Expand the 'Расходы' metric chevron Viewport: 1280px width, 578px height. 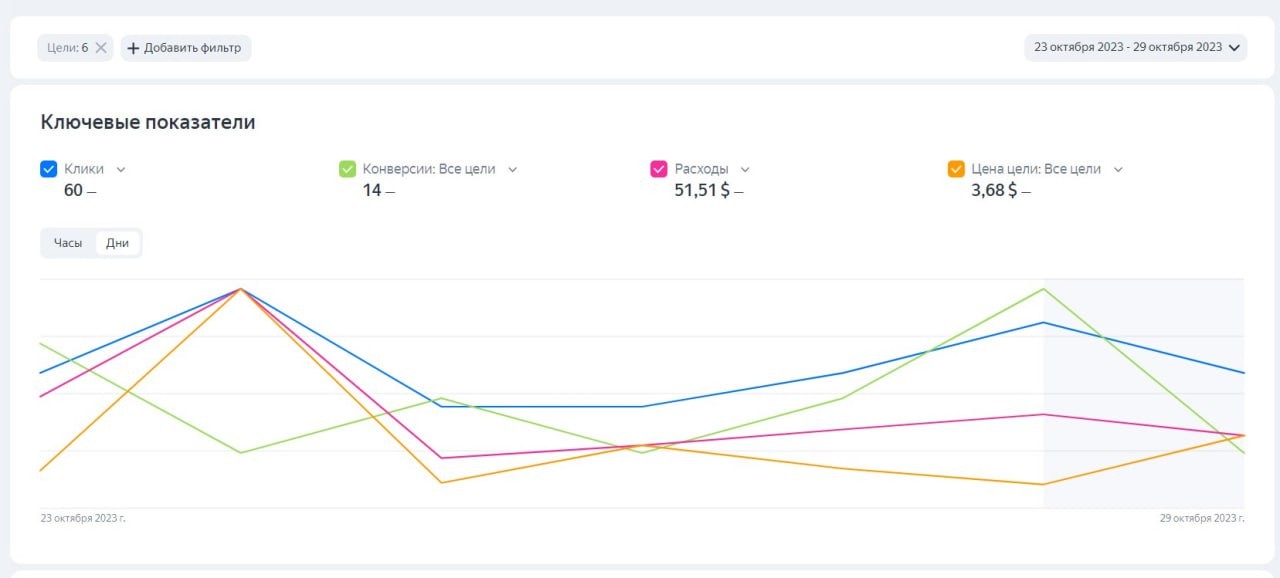click(x=745, y=169)
